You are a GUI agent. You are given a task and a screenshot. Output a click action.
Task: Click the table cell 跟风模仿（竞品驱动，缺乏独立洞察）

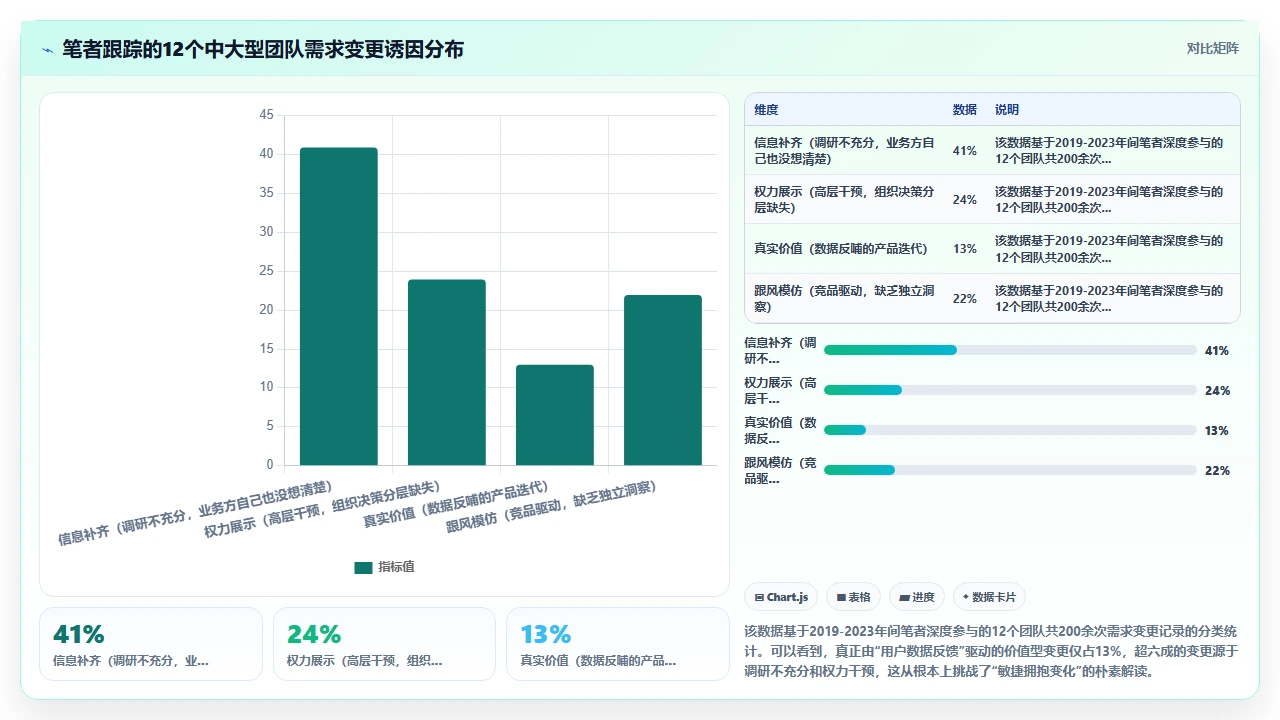[845, 298]
